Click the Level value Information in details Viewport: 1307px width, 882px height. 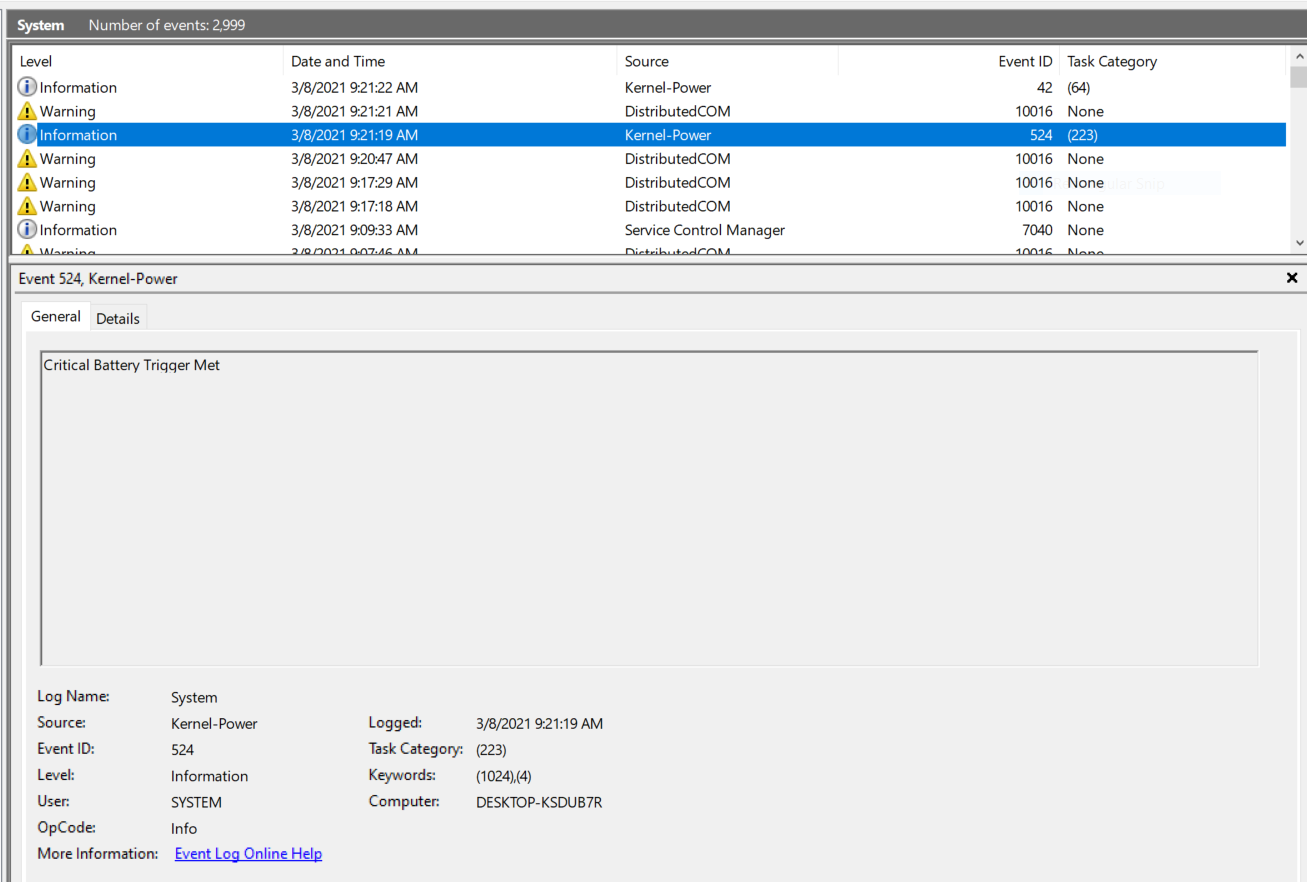209,776
